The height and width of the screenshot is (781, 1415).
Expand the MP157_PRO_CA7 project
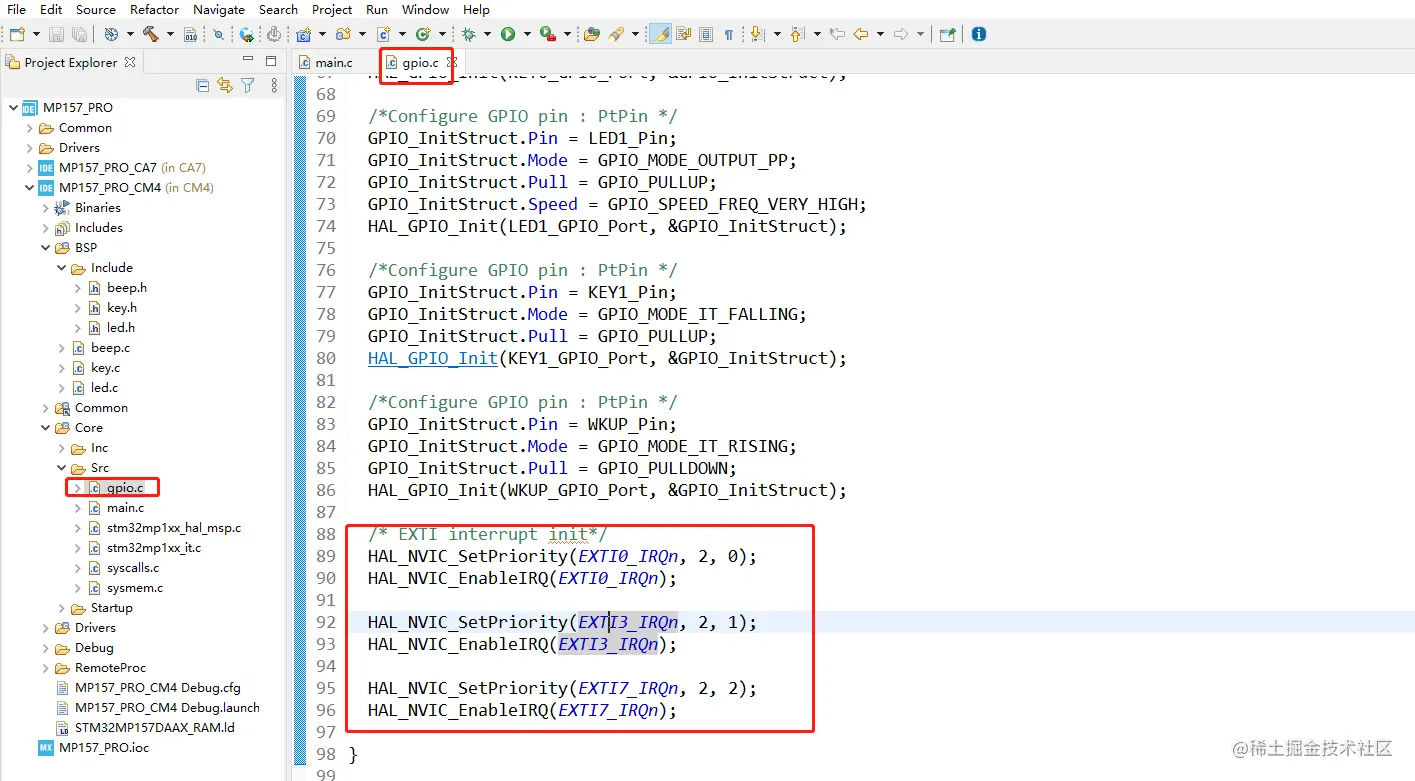(29, 168)
